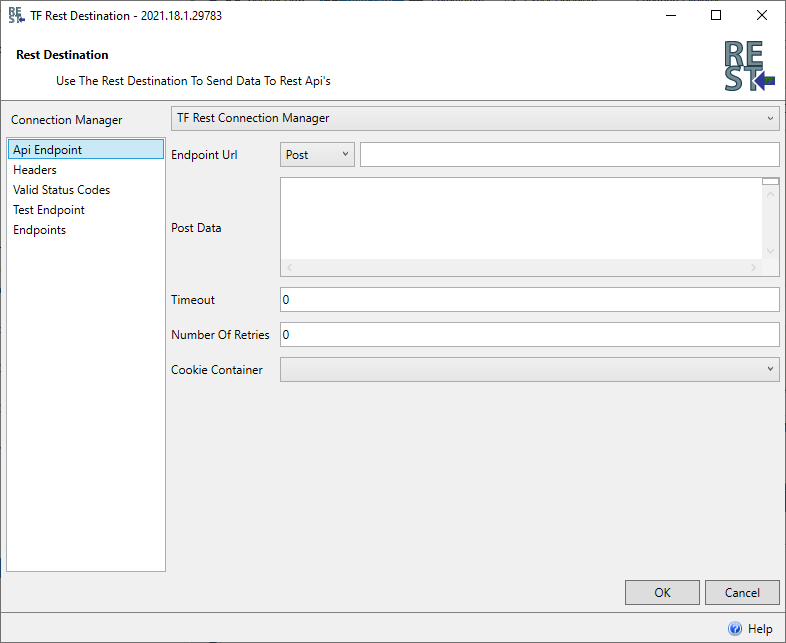786x643 pixels.
Task: Click the blue Help question mark icon
Action: pos(735,628)
